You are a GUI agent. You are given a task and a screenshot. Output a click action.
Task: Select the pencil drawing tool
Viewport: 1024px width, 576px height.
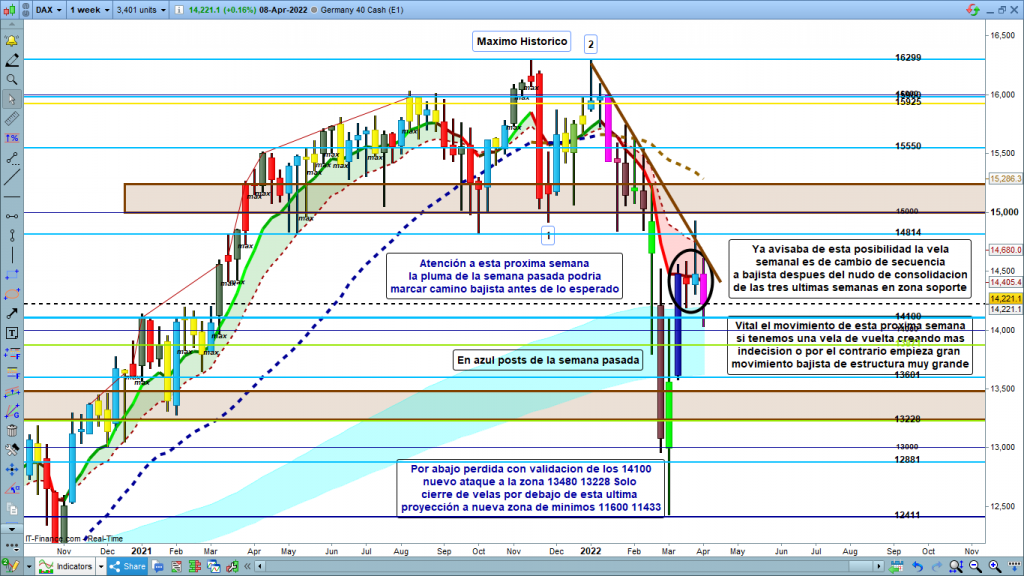11,61
